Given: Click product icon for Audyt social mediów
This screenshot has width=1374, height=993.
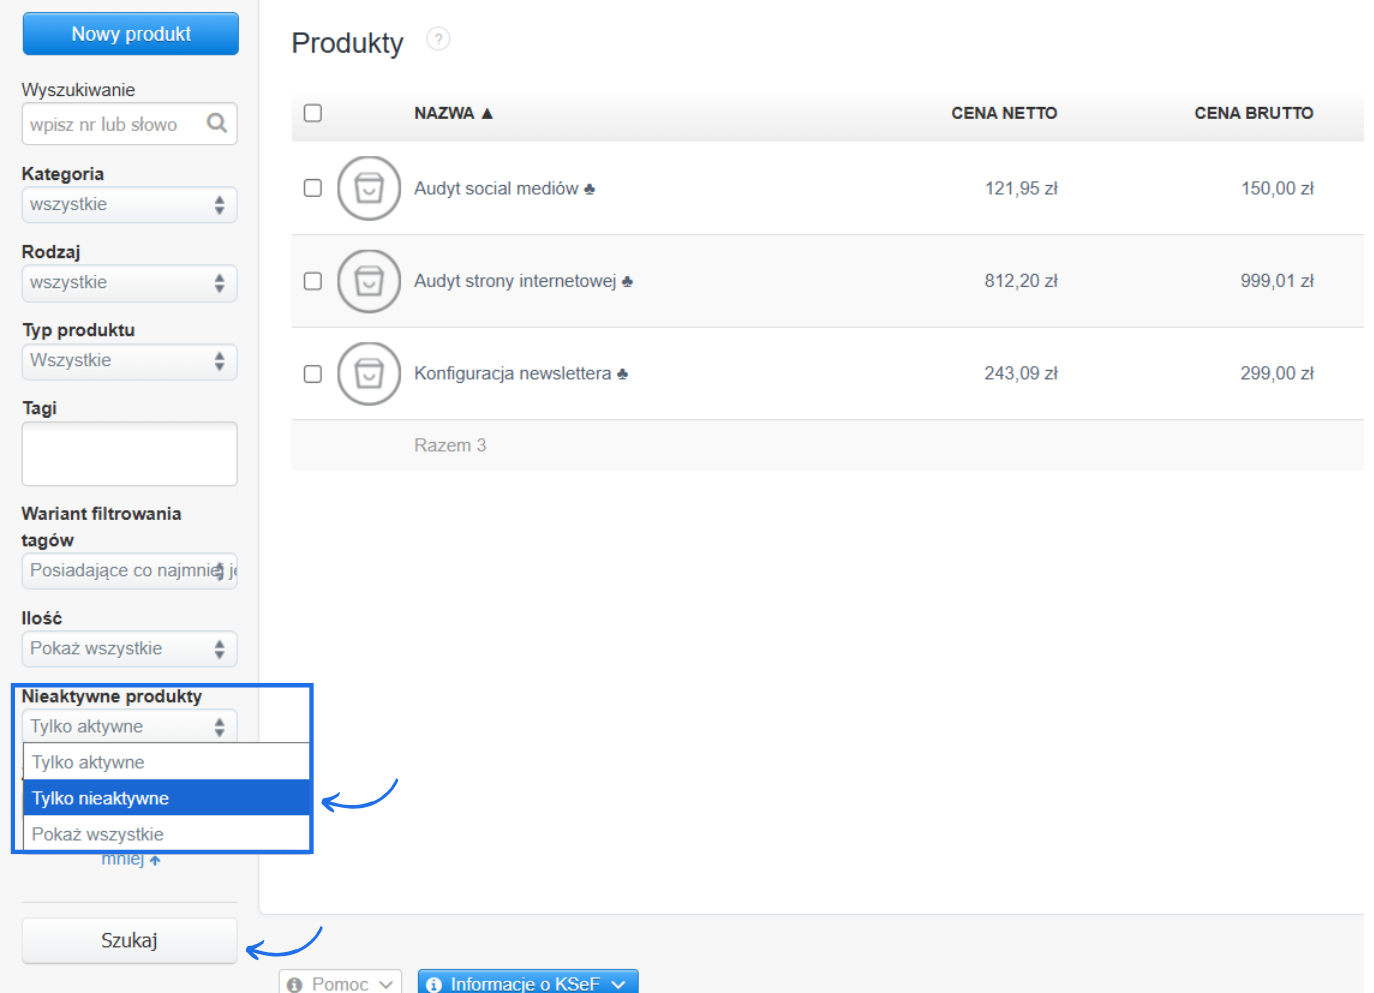Looking at the screenshot, I should coord(369,188).
